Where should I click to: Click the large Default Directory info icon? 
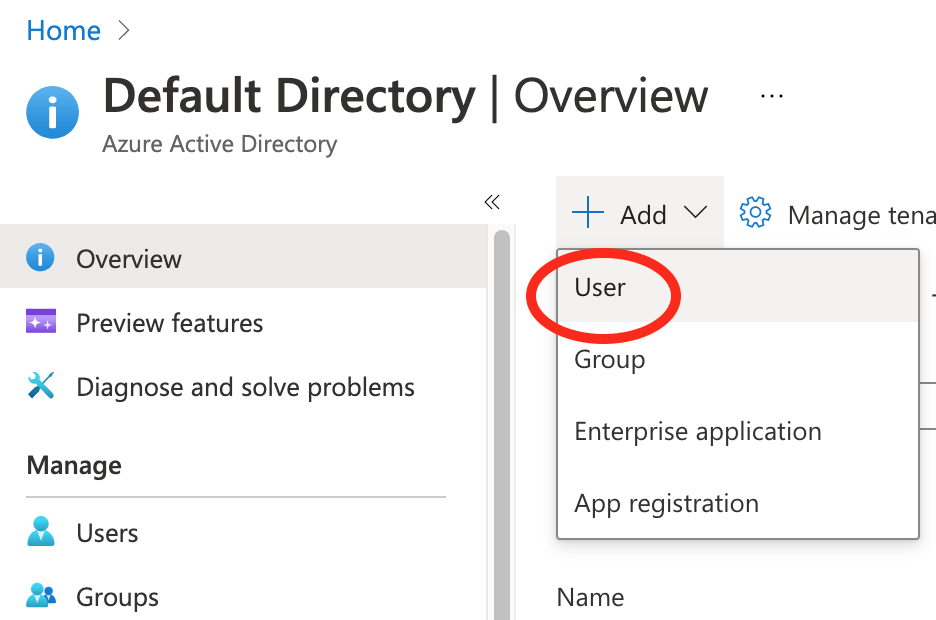click(53, 111)
